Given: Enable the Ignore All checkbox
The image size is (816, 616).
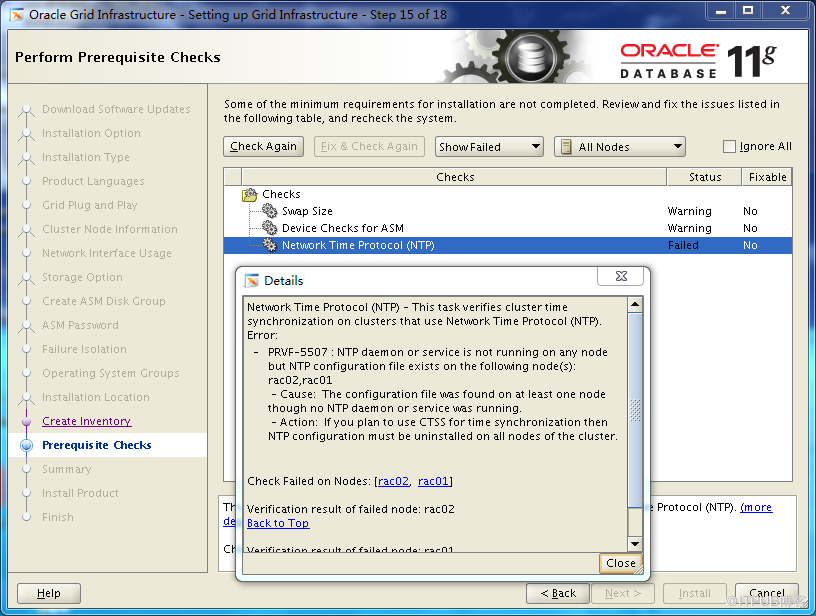Looking at the screenshot, I should click(729, 147).
